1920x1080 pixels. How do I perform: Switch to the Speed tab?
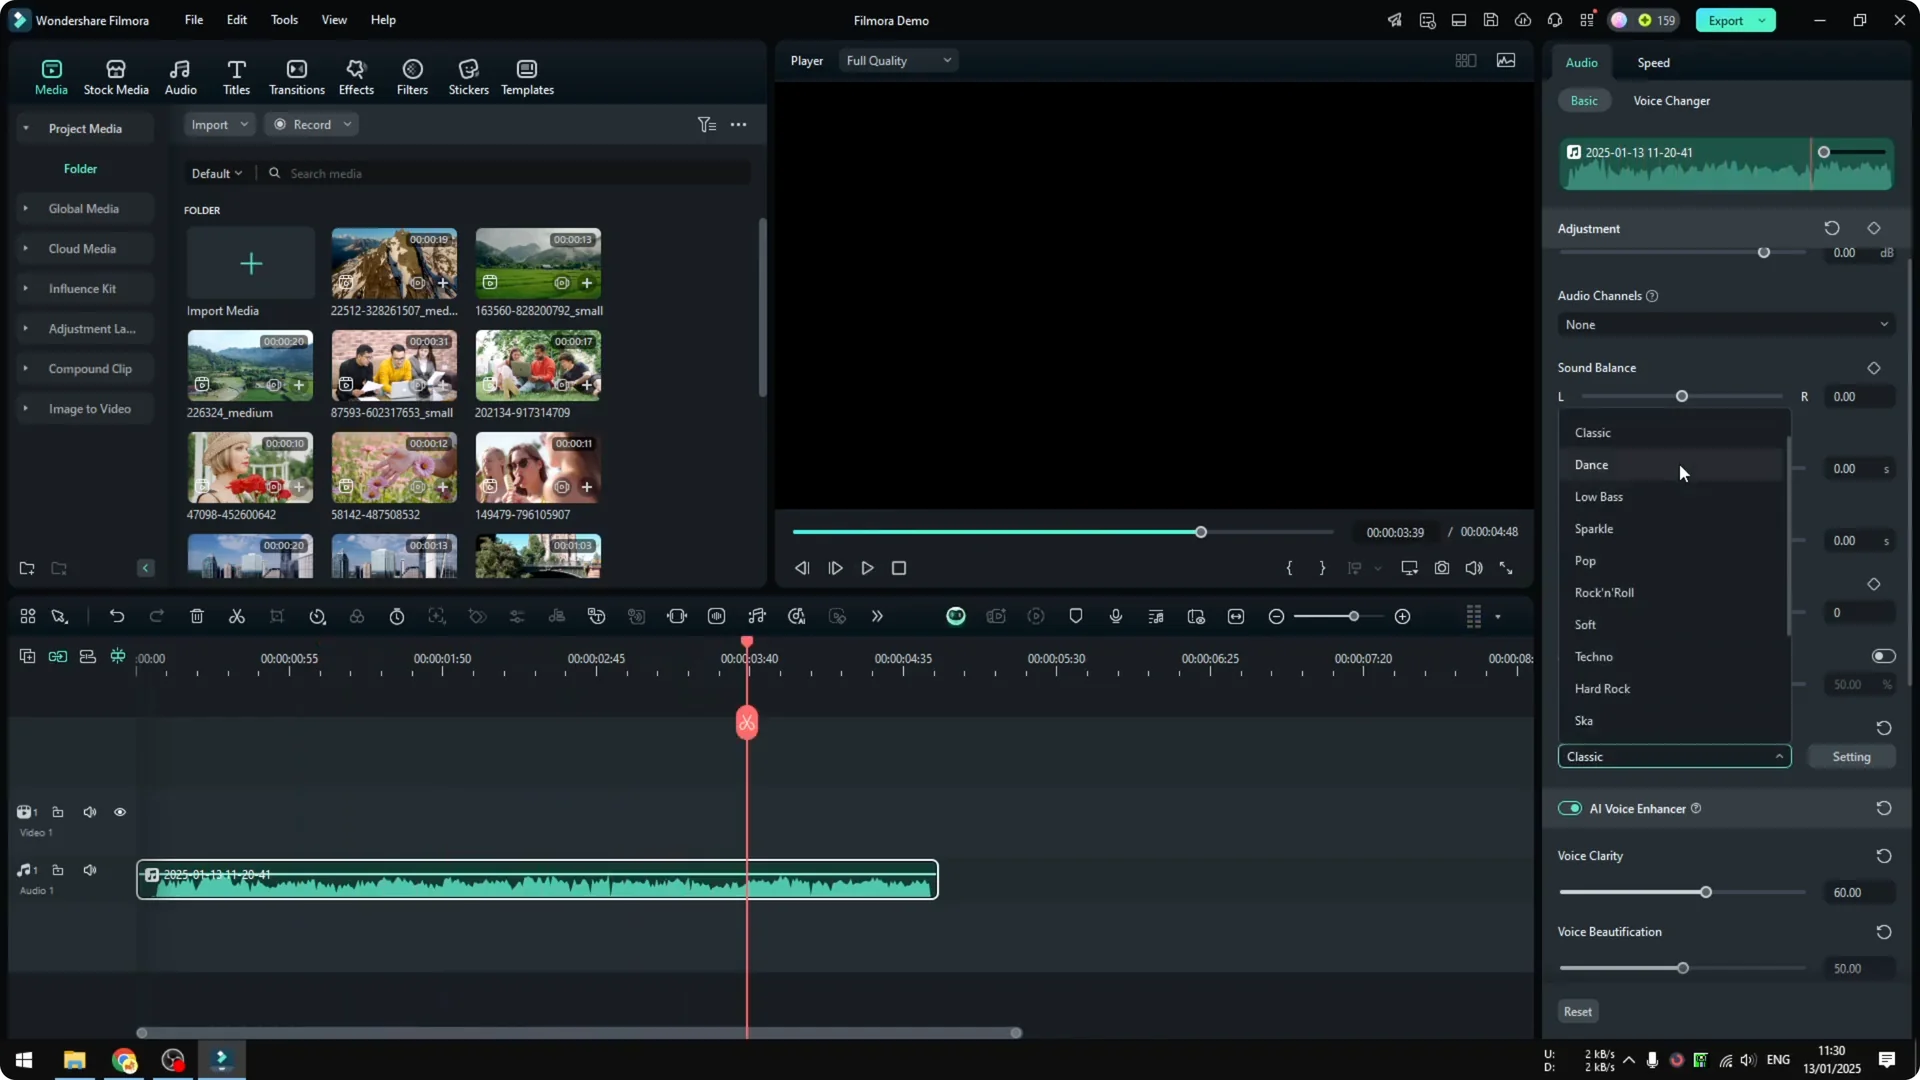point(1653,63)
